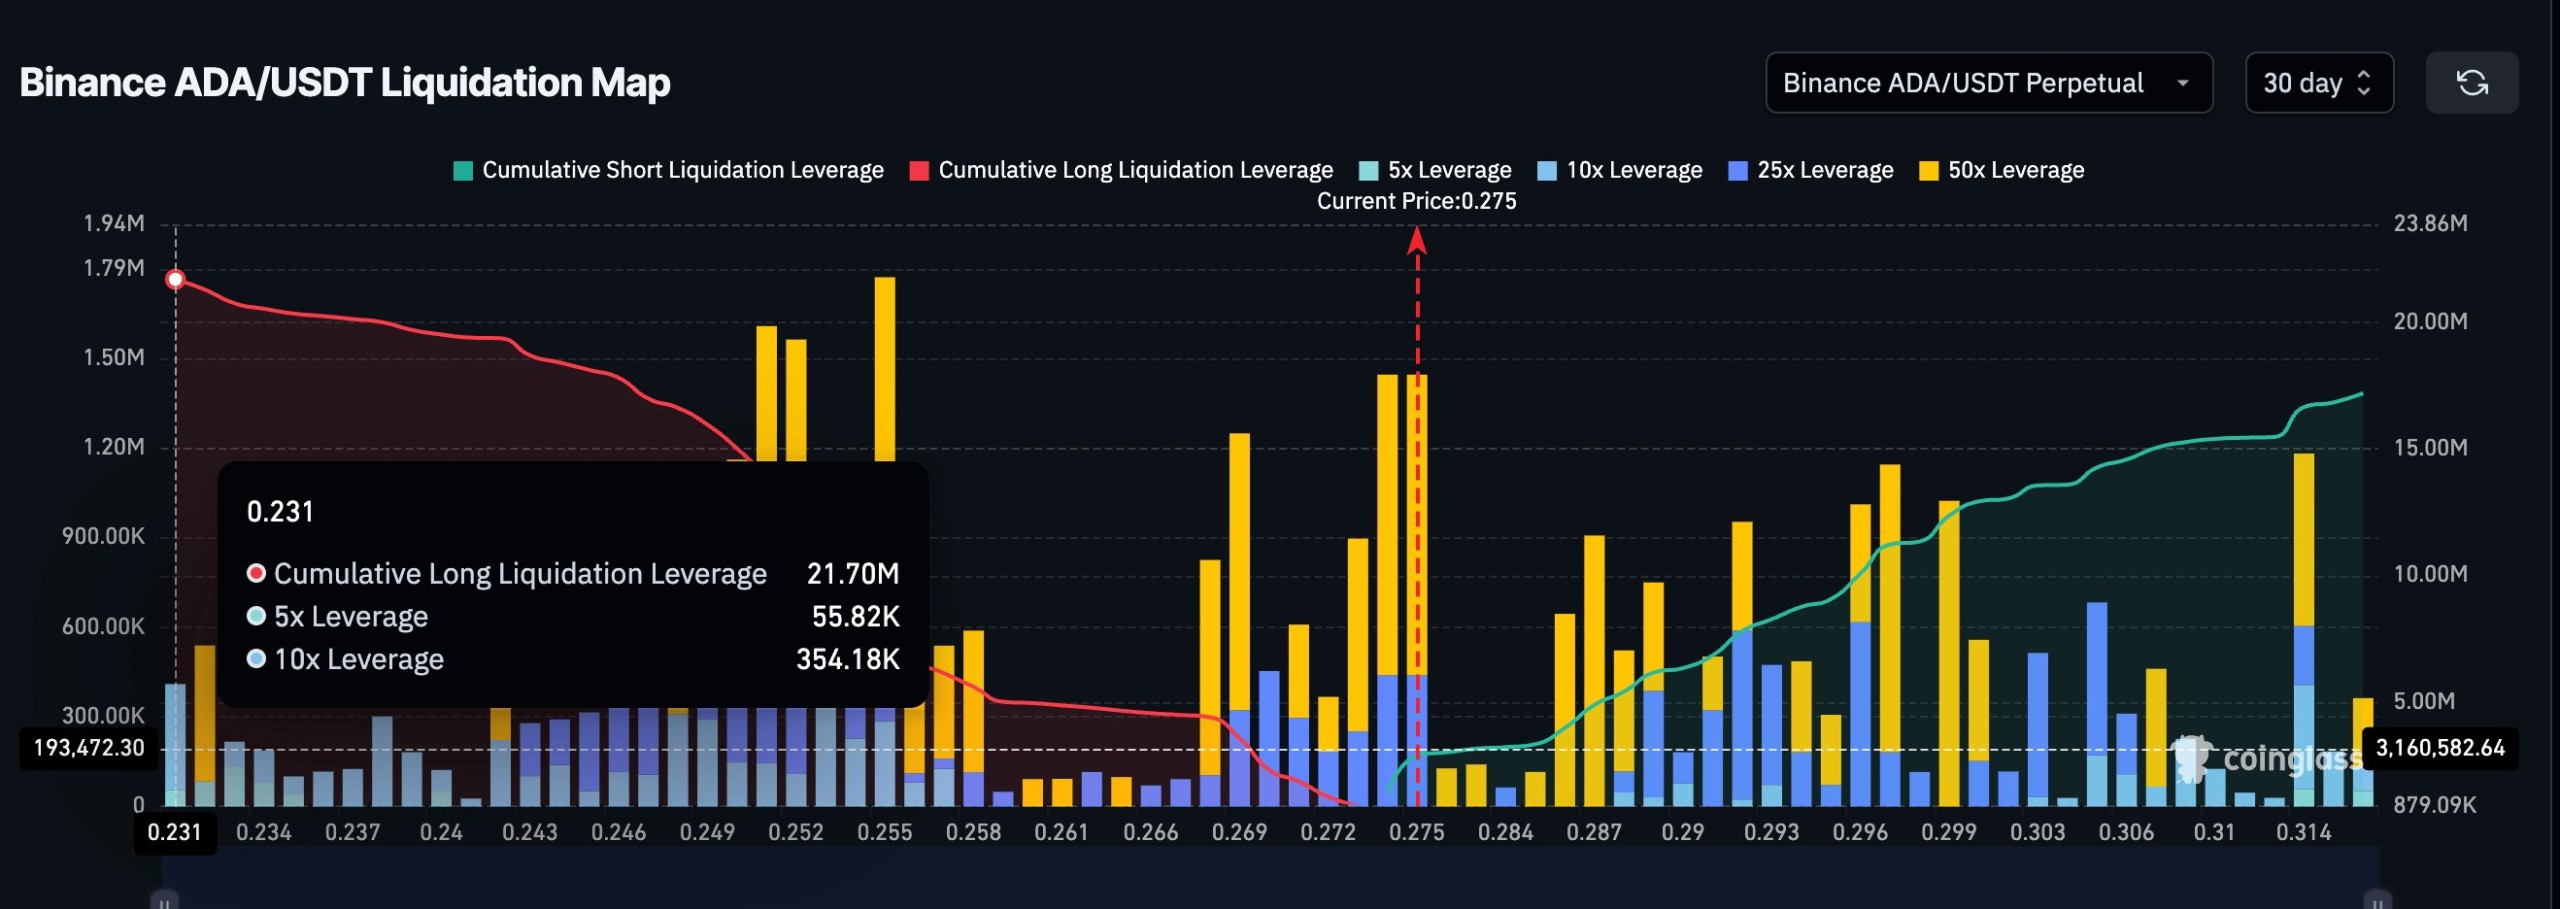
Task: Click the red dot marker on the long liquidation line
Action: [x=176, y=281]
